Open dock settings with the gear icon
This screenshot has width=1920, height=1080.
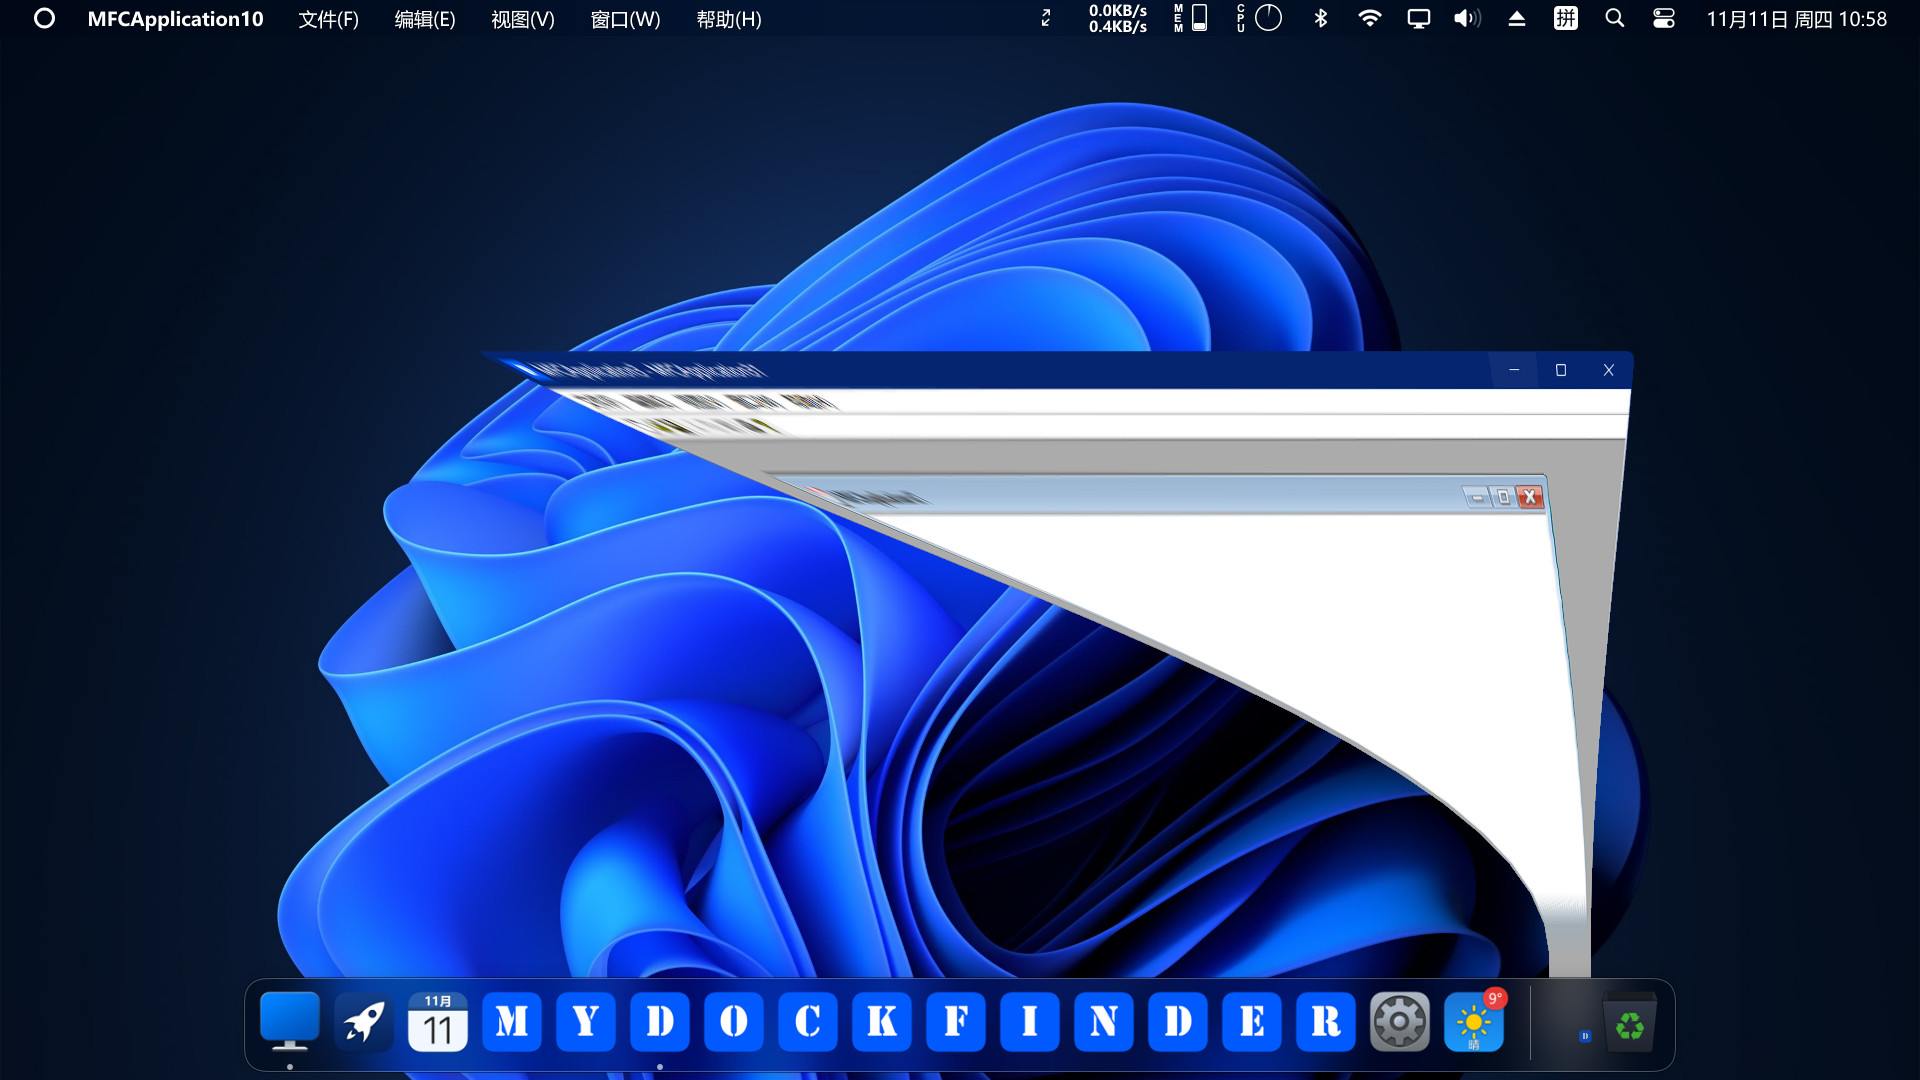tap(1400, 1022)
